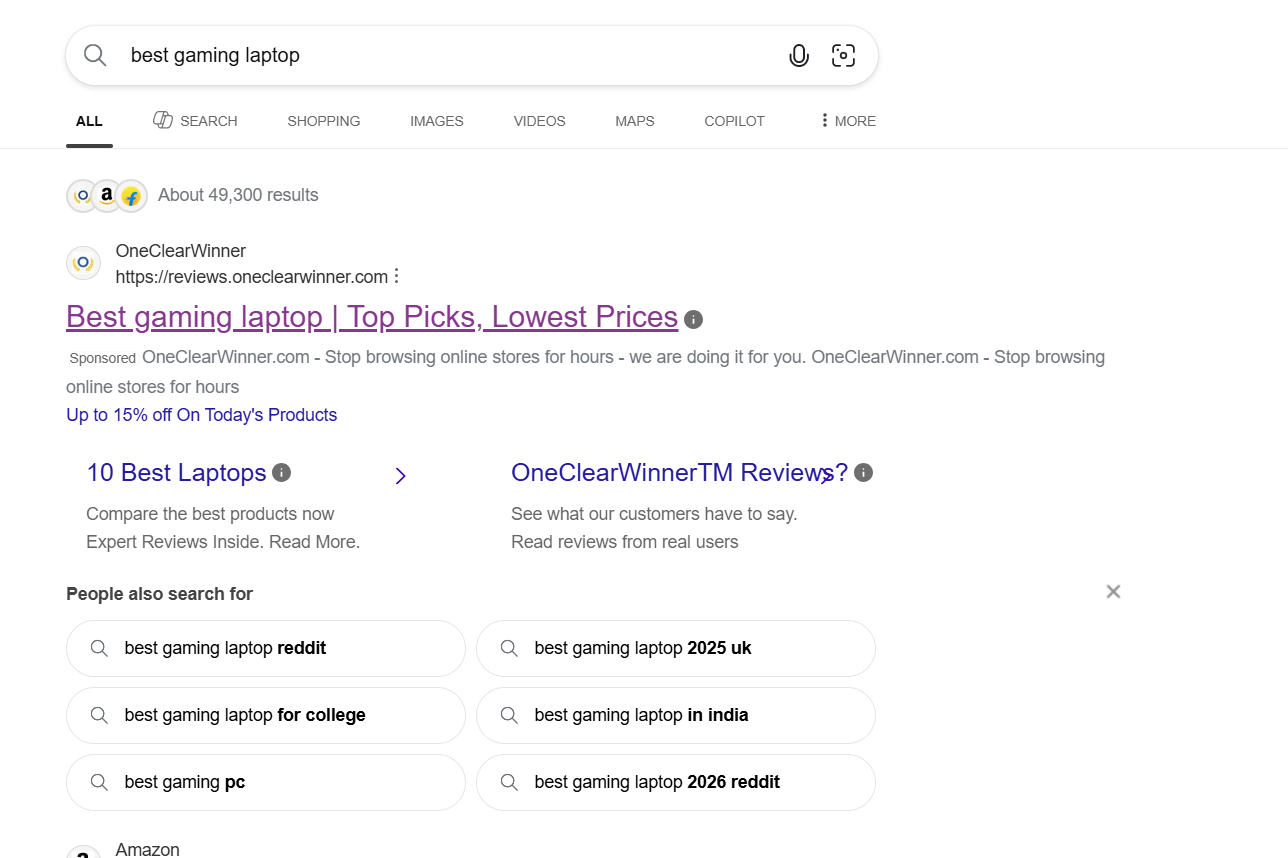The height and width of the screenshot is (858, 1288).
Task: Open the VIDEOS tab
Action: pyautogui.click(x=540, y=121)
